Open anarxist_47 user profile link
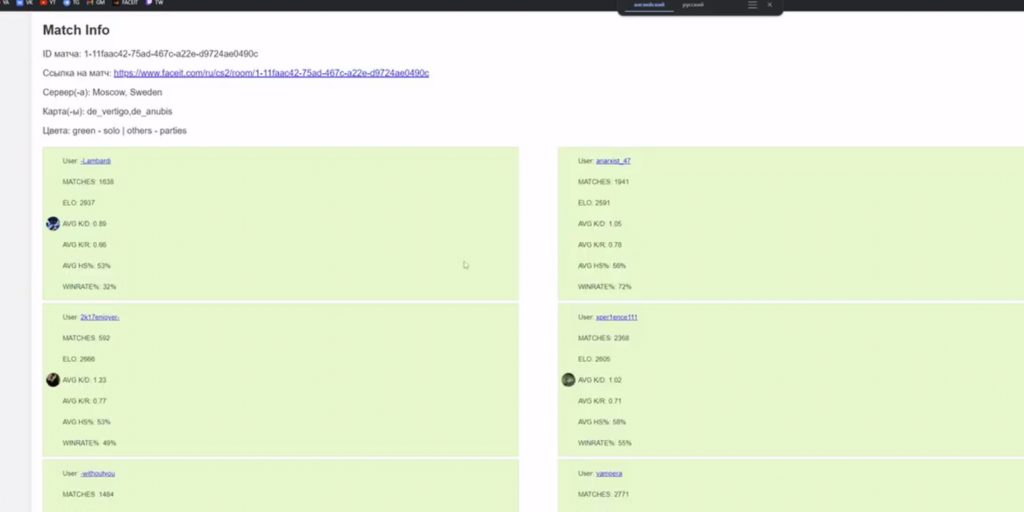 click(613, 161)
